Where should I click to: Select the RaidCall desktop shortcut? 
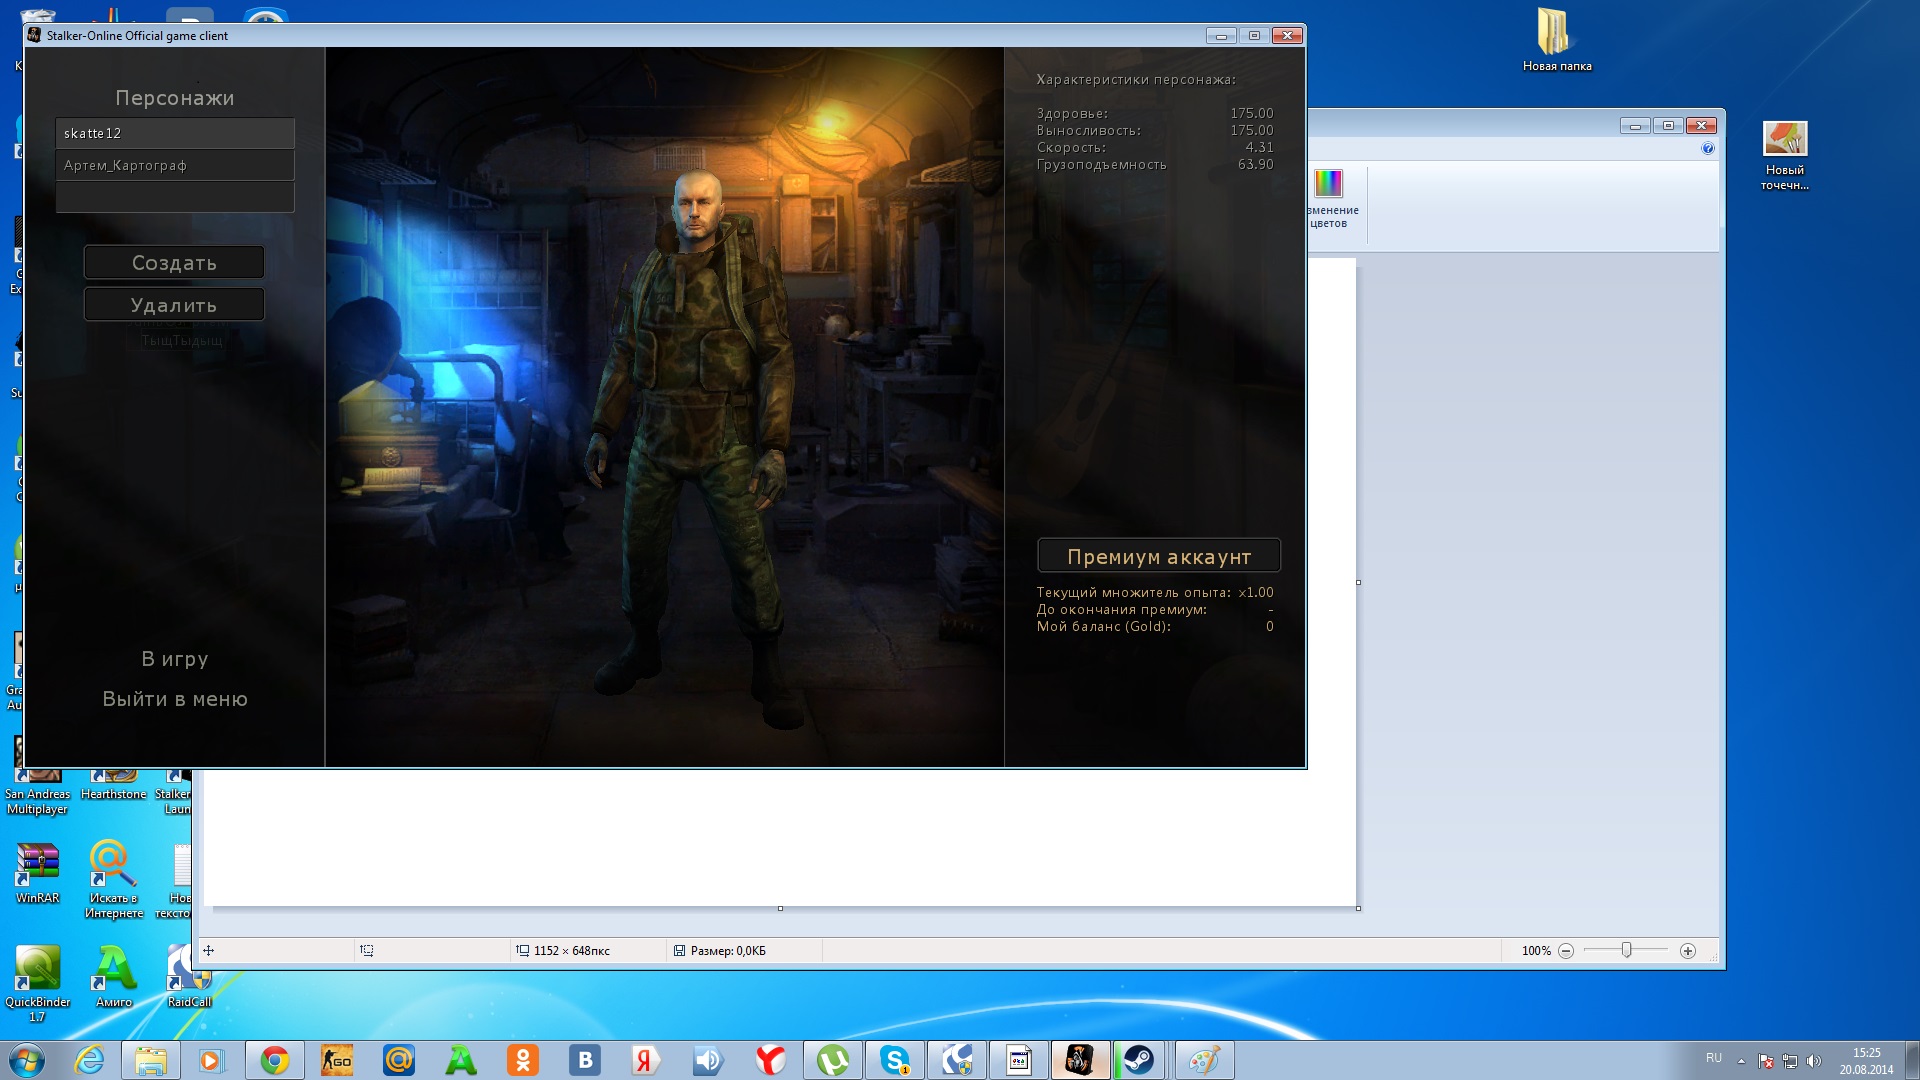(189, 976)
